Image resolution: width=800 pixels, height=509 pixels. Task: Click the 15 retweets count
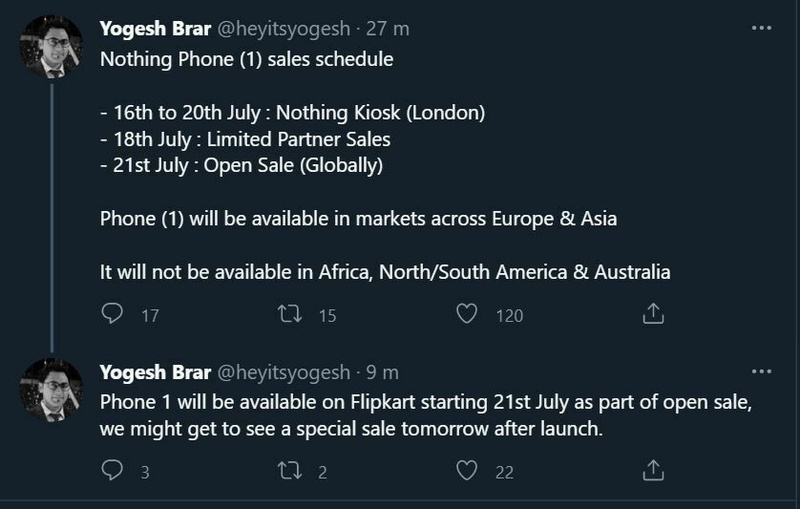(x=328, y=316)
